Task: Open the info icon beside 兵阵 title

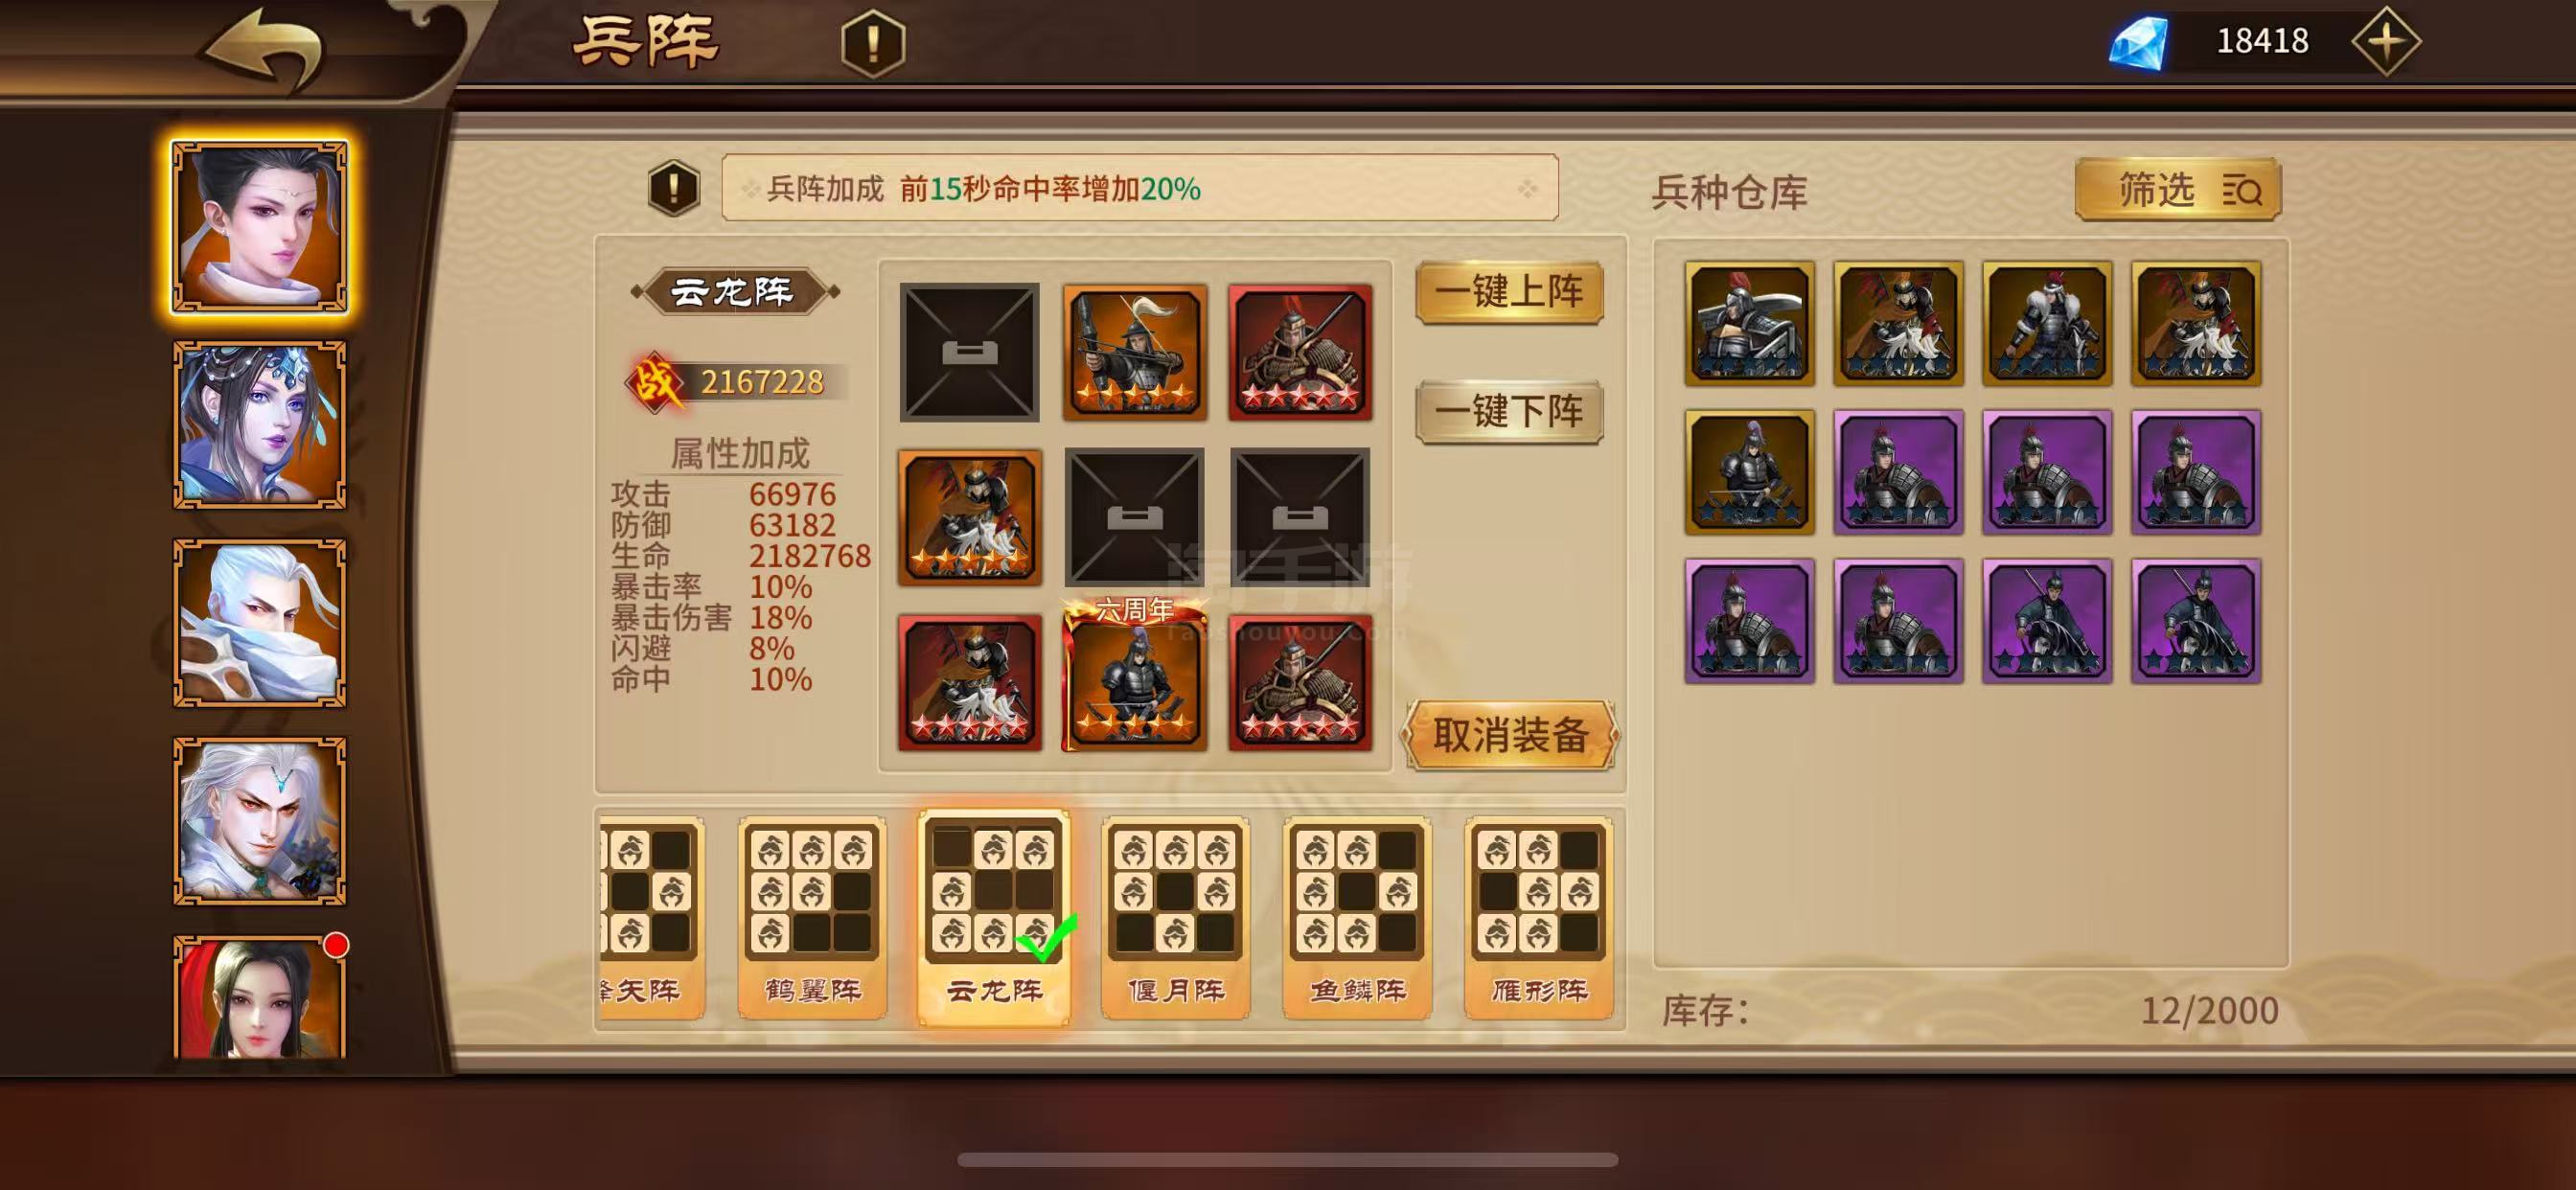Action: pyautogui.click(x=873, y=44)
